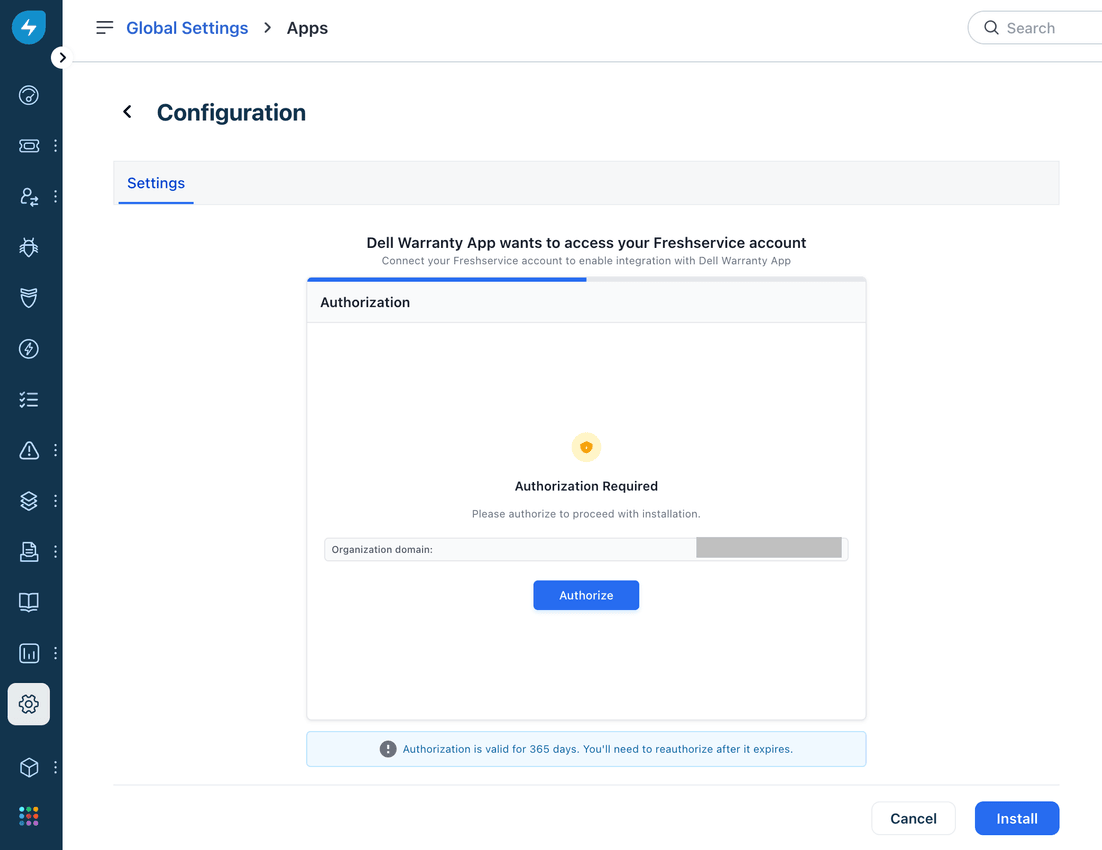The image size is (1102, 850).
Task: Open the kebab menu beside the Tickets icon
Action: click(x=55, y=145)
